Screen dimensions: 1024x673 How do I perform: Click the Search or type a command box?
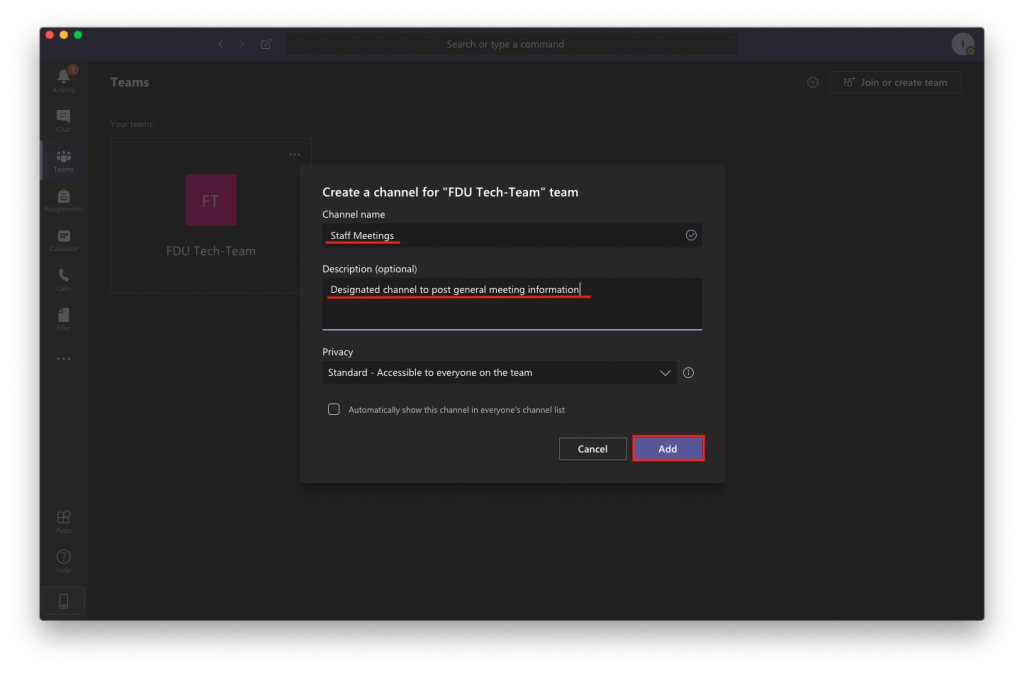(512, 44)
